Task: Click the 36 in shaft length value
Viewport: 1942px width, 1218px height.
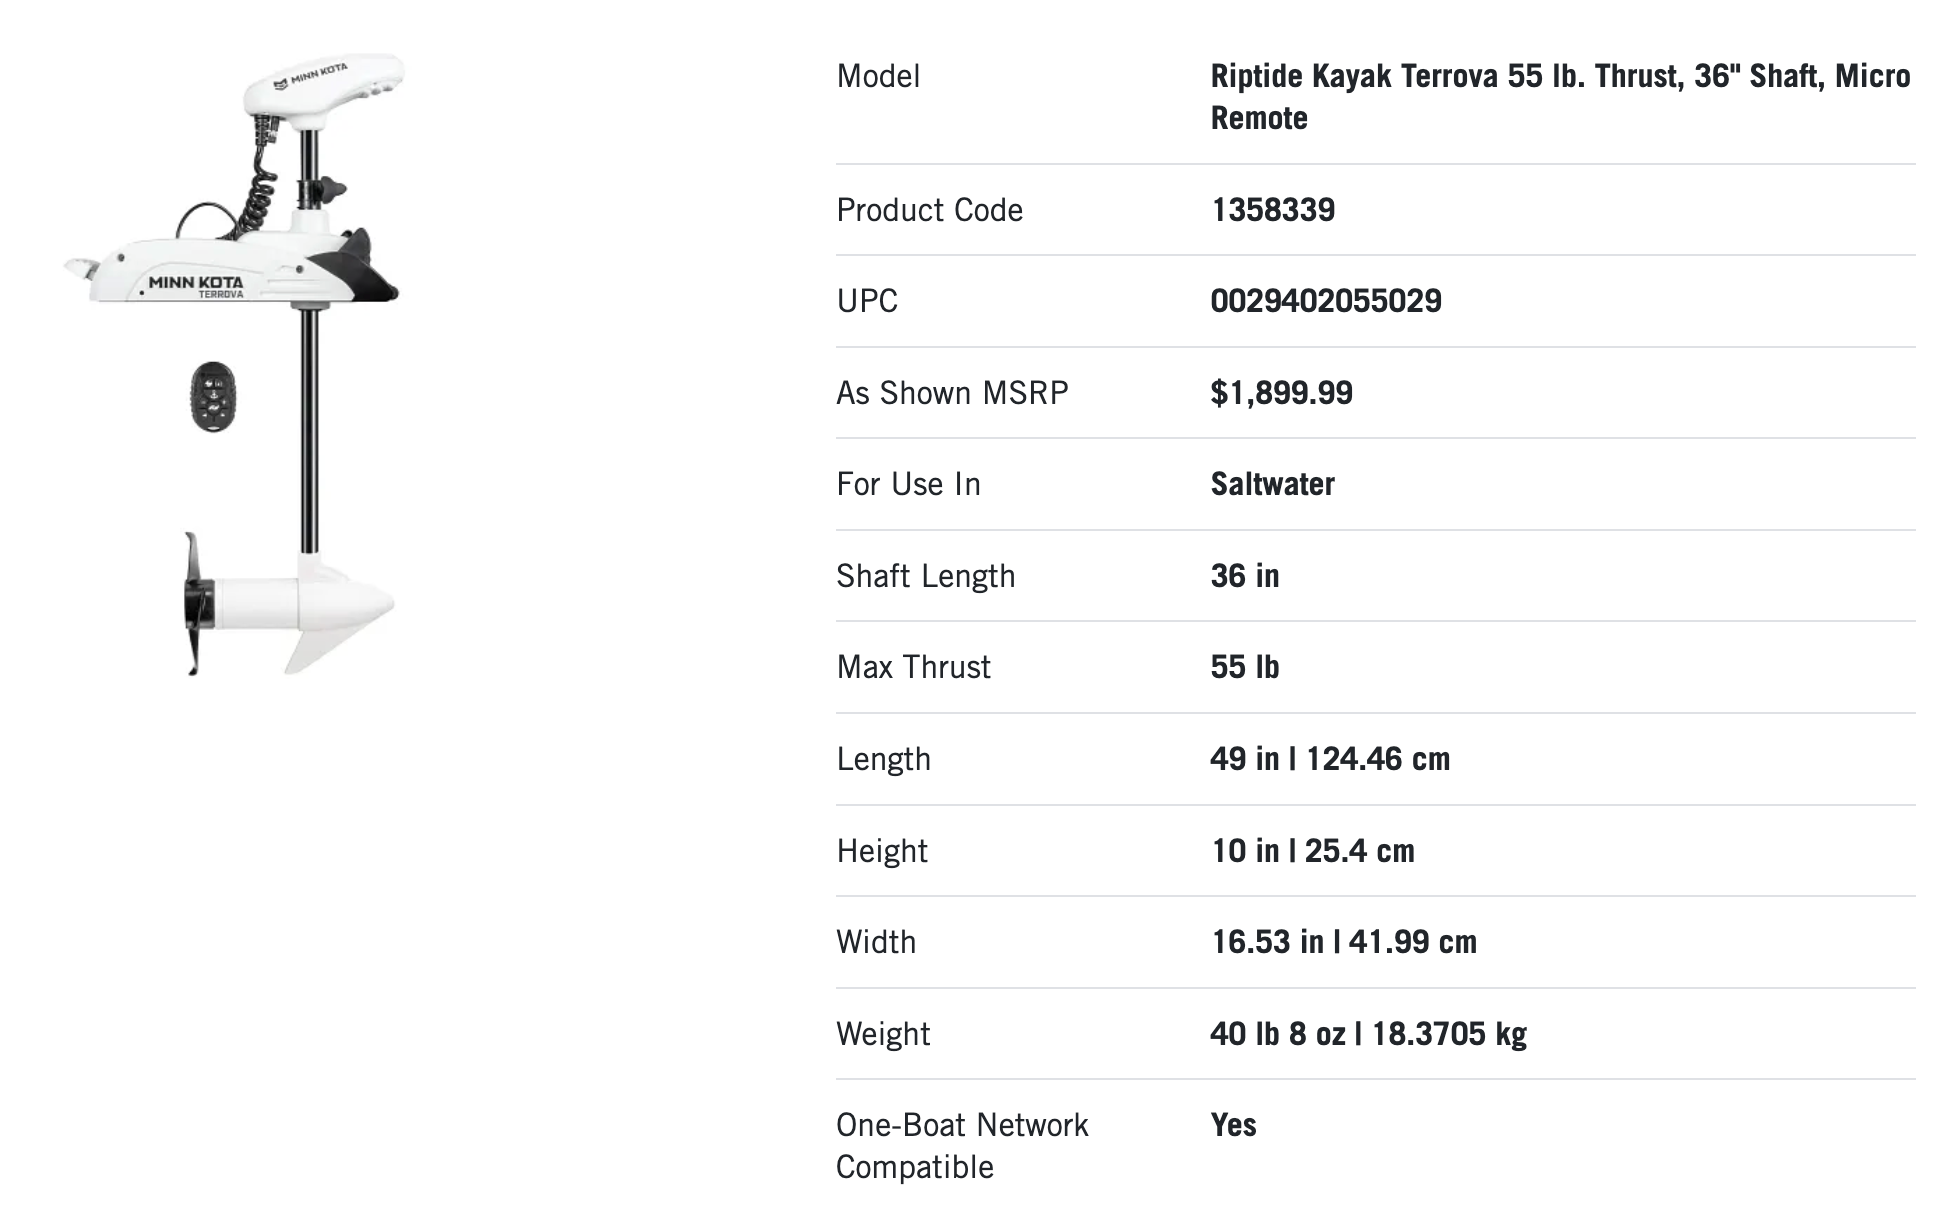Action: point(1244,576)
